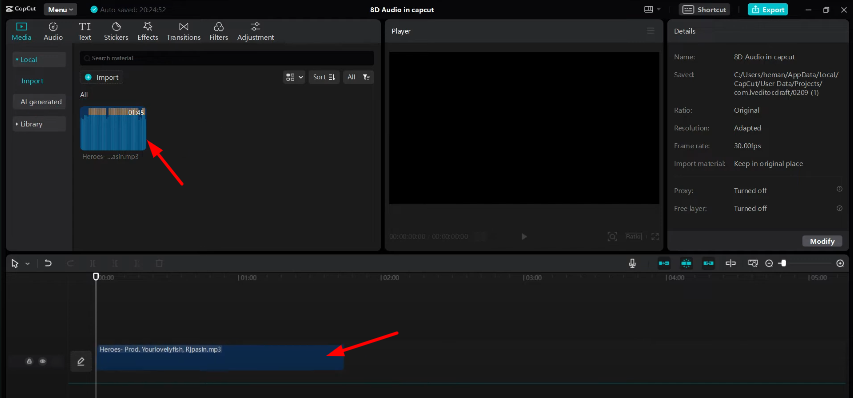Screen dimensions: 853x398
Task: Click the 'Keep in original place' value
Action: [x=768, y=164]
